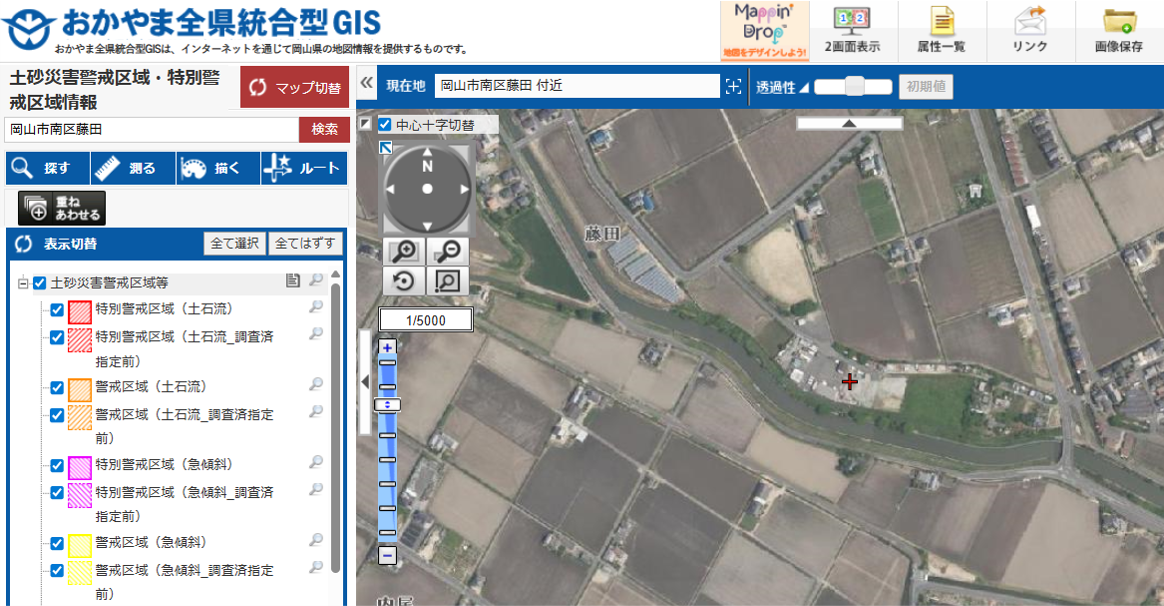Uncheck 特別警戒区域（土石流） layer checkbox
The image size is (1164, 606).
pyautogui.click(x=57, y=309)
